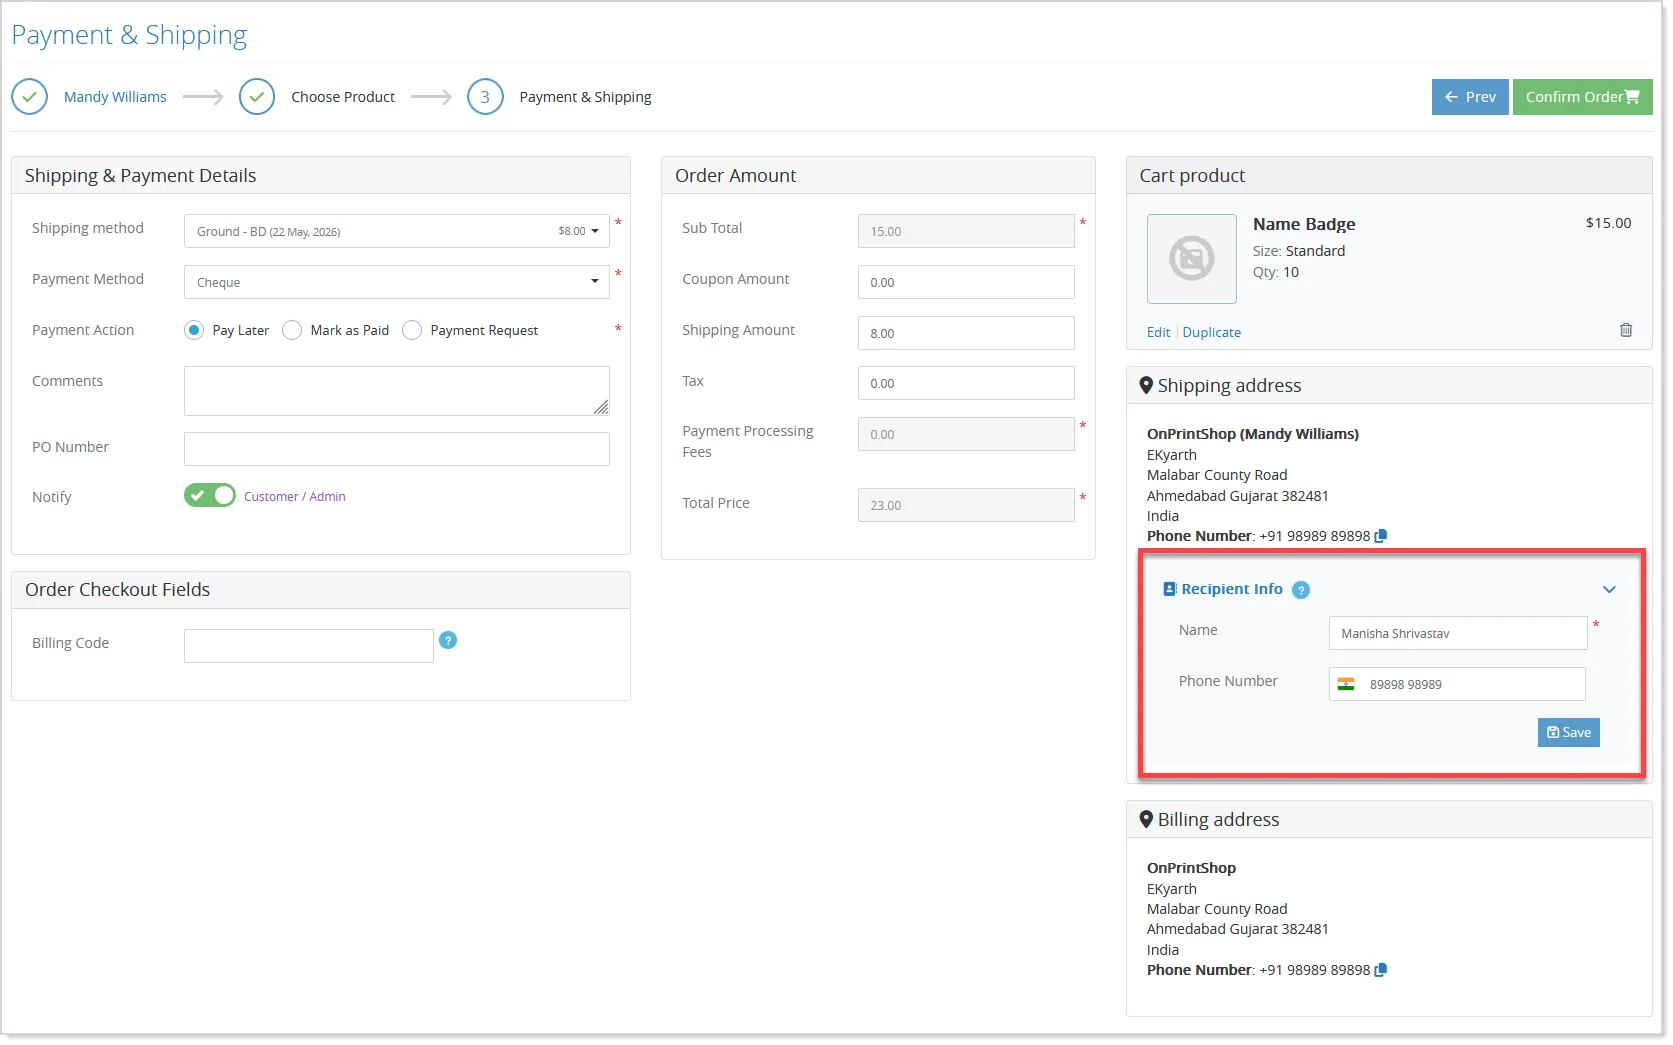Click the step 3 circle icon
Screen dimensions: 1673x1045
(485, 97)
